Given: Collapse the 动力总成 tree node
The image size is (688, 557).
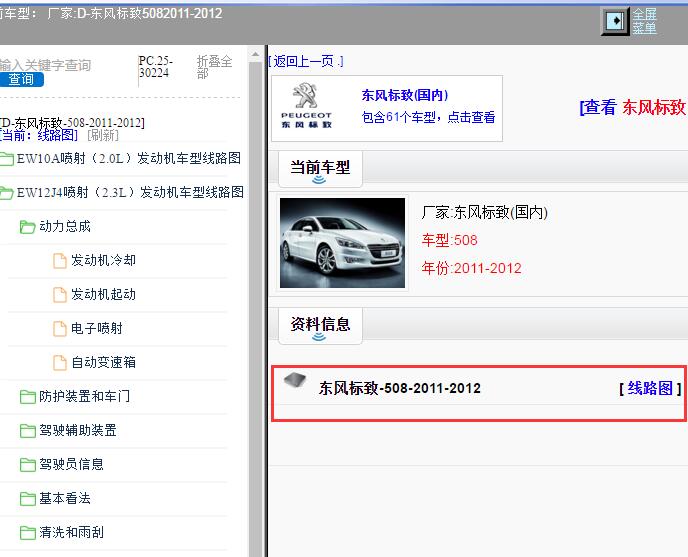Looking at the screenshot, I should (x=64, y=226).
